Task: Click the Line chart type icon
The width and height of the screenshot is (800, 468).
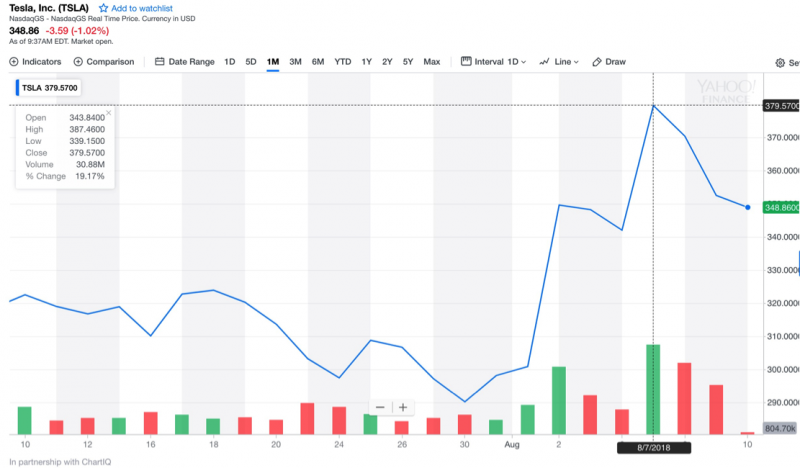Action: (544, 62)
